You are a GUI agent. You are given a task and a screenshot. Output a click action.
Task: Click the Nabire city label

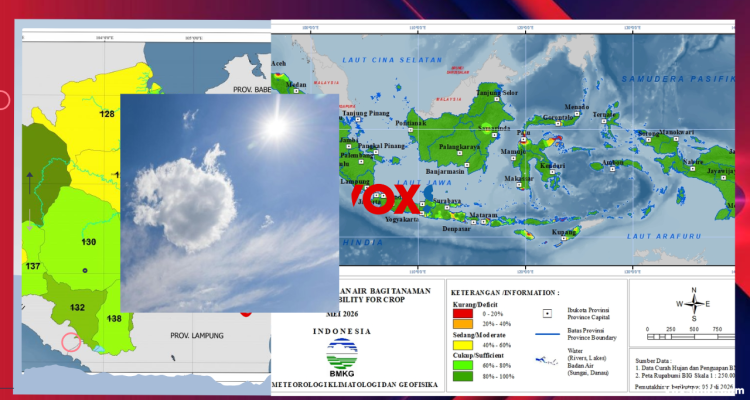(693, 162)
